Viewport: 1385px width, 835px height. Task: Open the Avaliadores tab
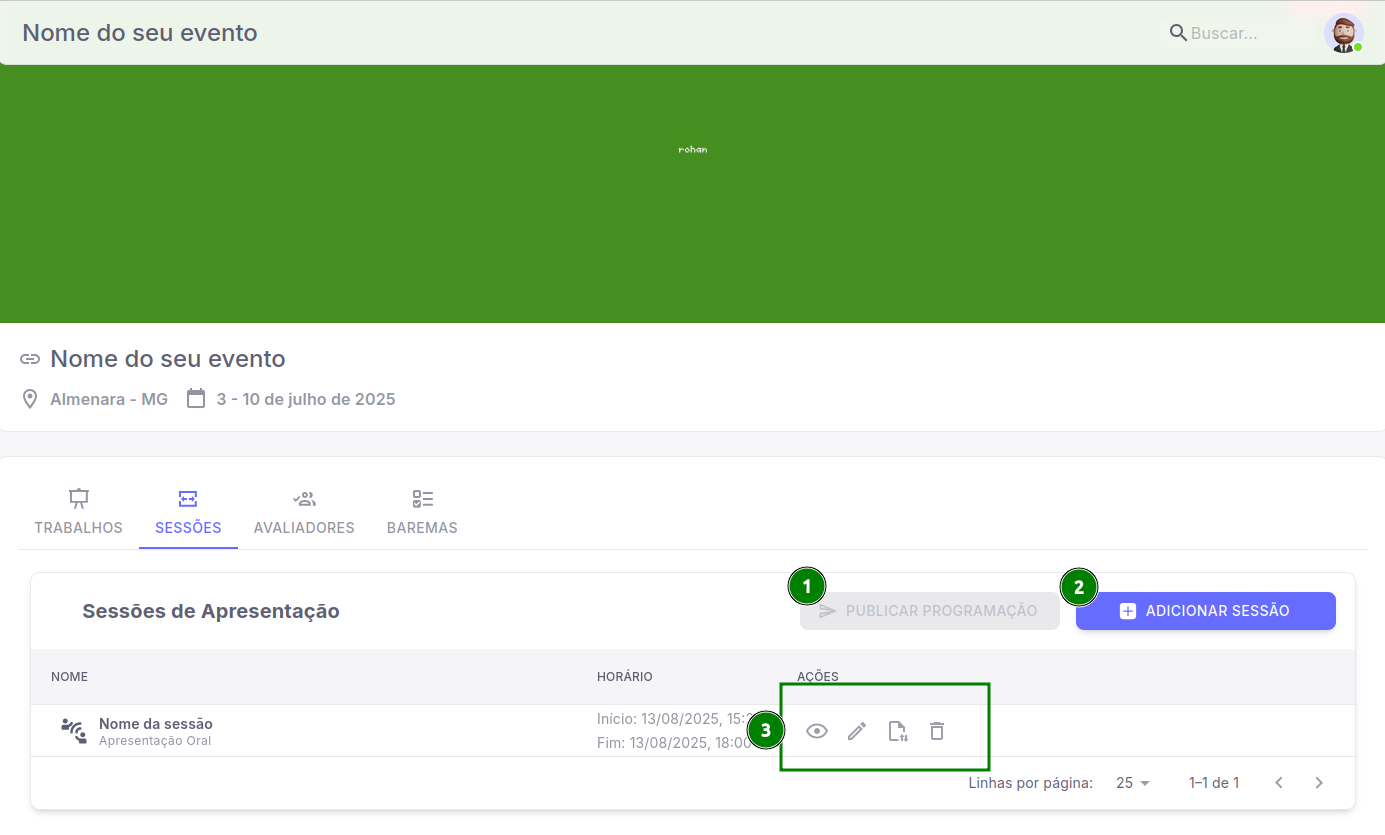[304, 513]
